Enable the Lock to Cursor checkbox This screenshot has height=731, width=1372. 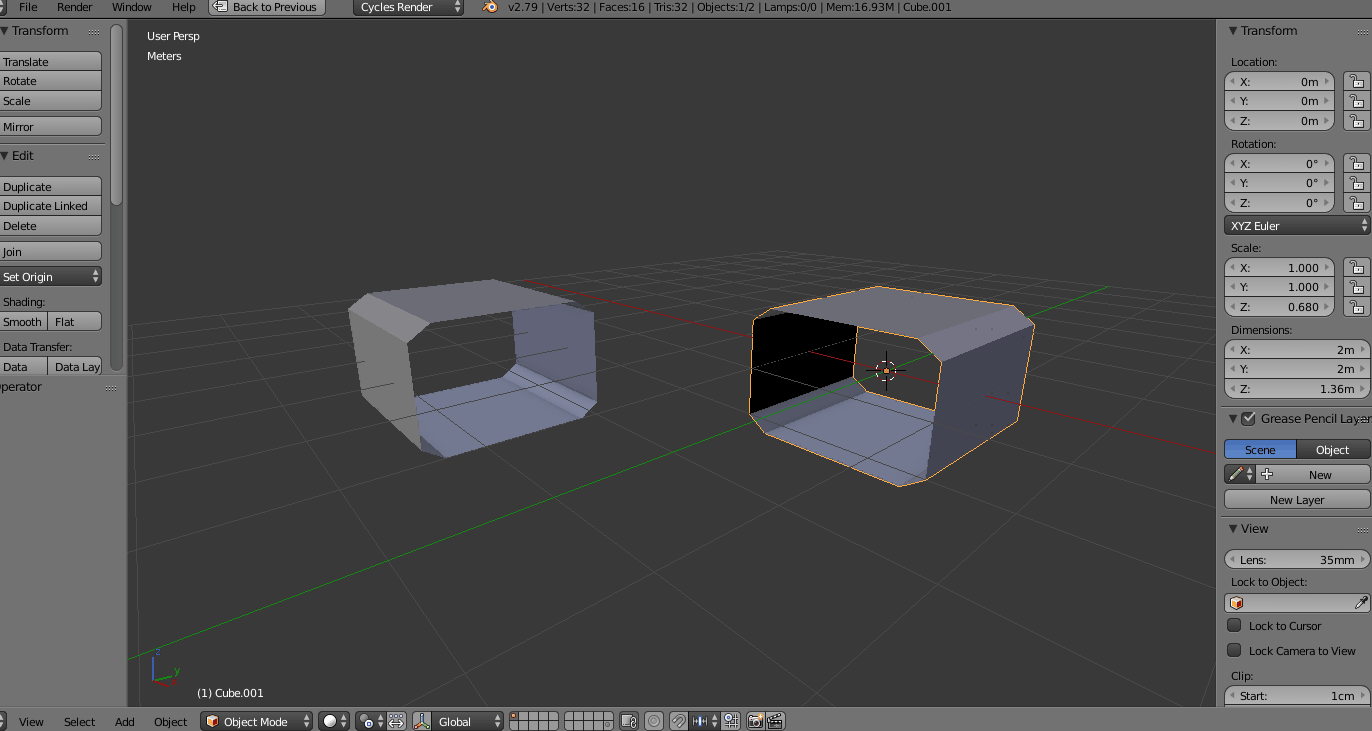click(1233, 625)
